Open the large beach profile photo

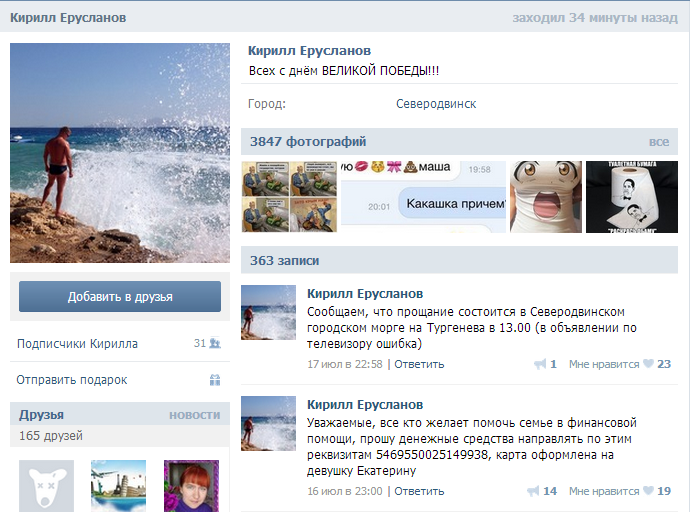[120, 153]
